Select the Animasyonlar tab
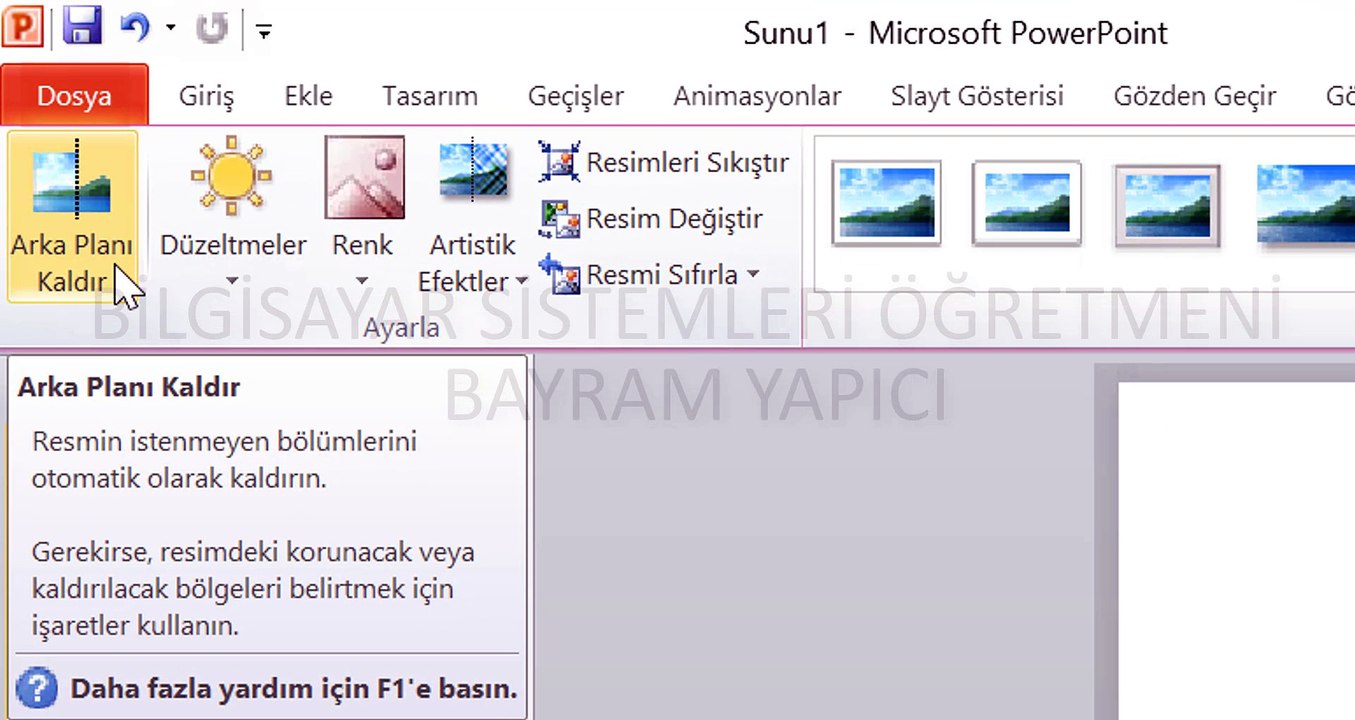This screenshot has height=720, width=1355. [757, 97]
